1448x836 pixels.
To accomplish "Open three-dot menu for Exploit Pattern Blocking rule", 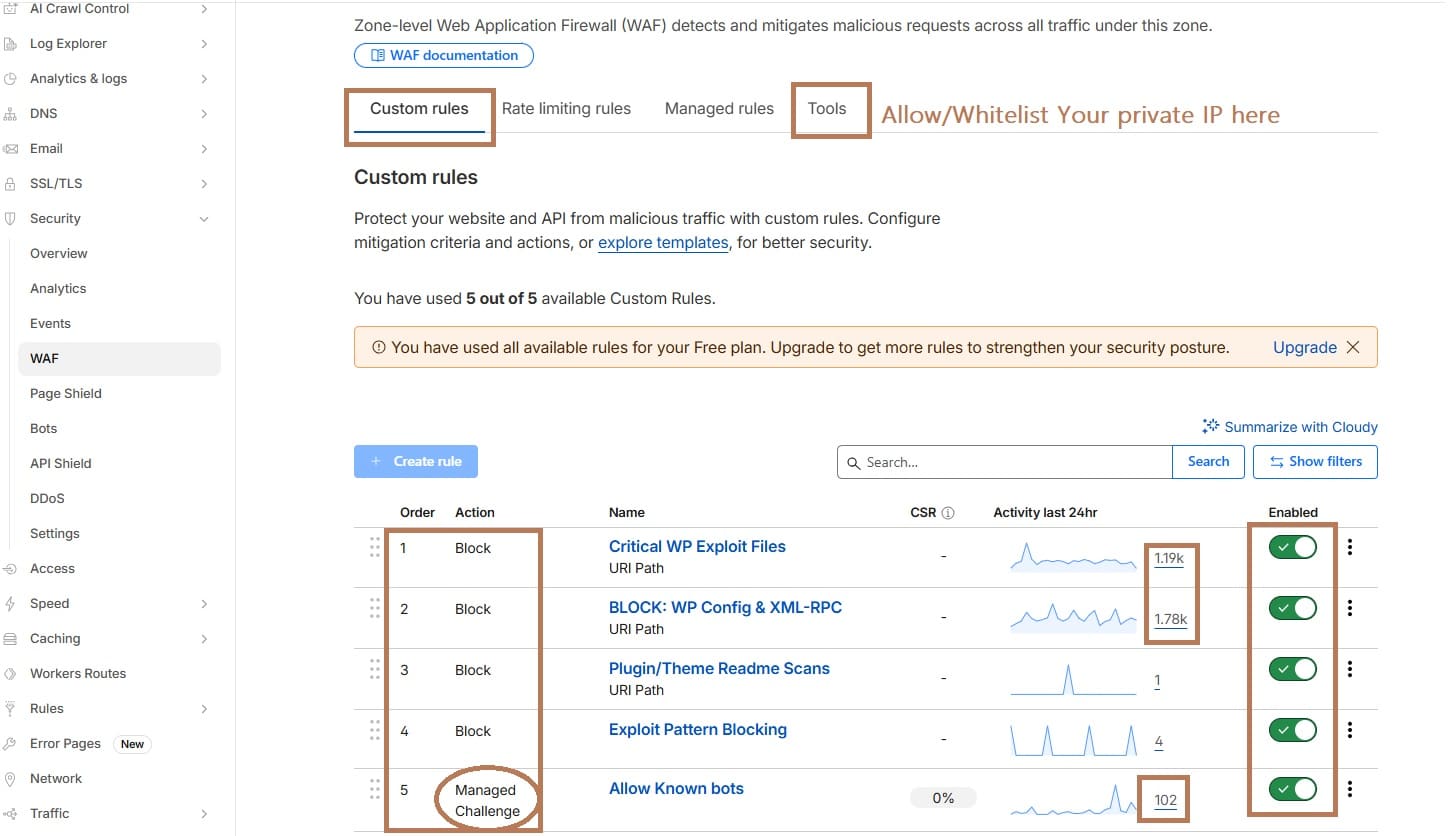I will point(1350,730).
